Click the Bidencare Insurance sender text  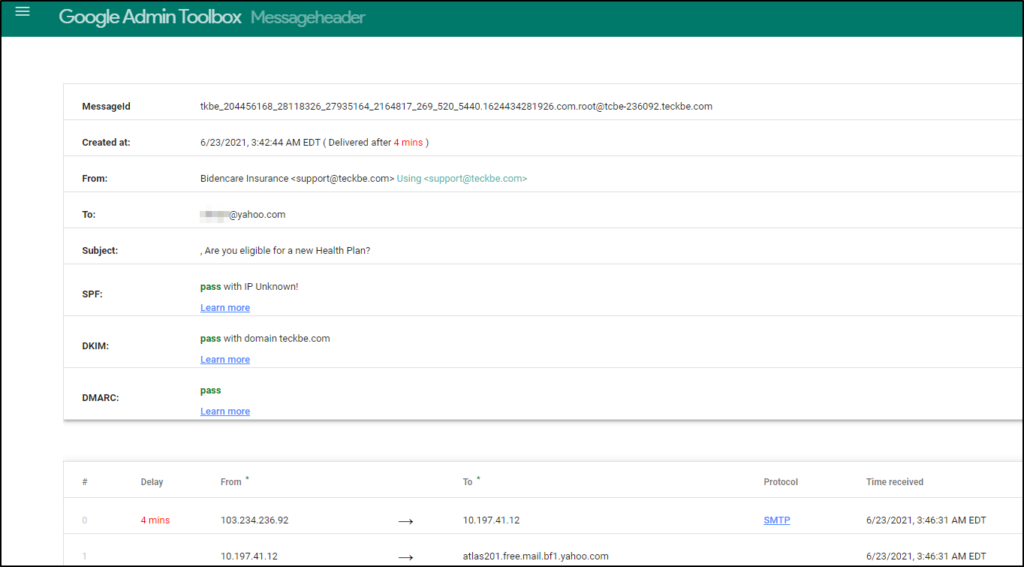(x=297, y=178)
